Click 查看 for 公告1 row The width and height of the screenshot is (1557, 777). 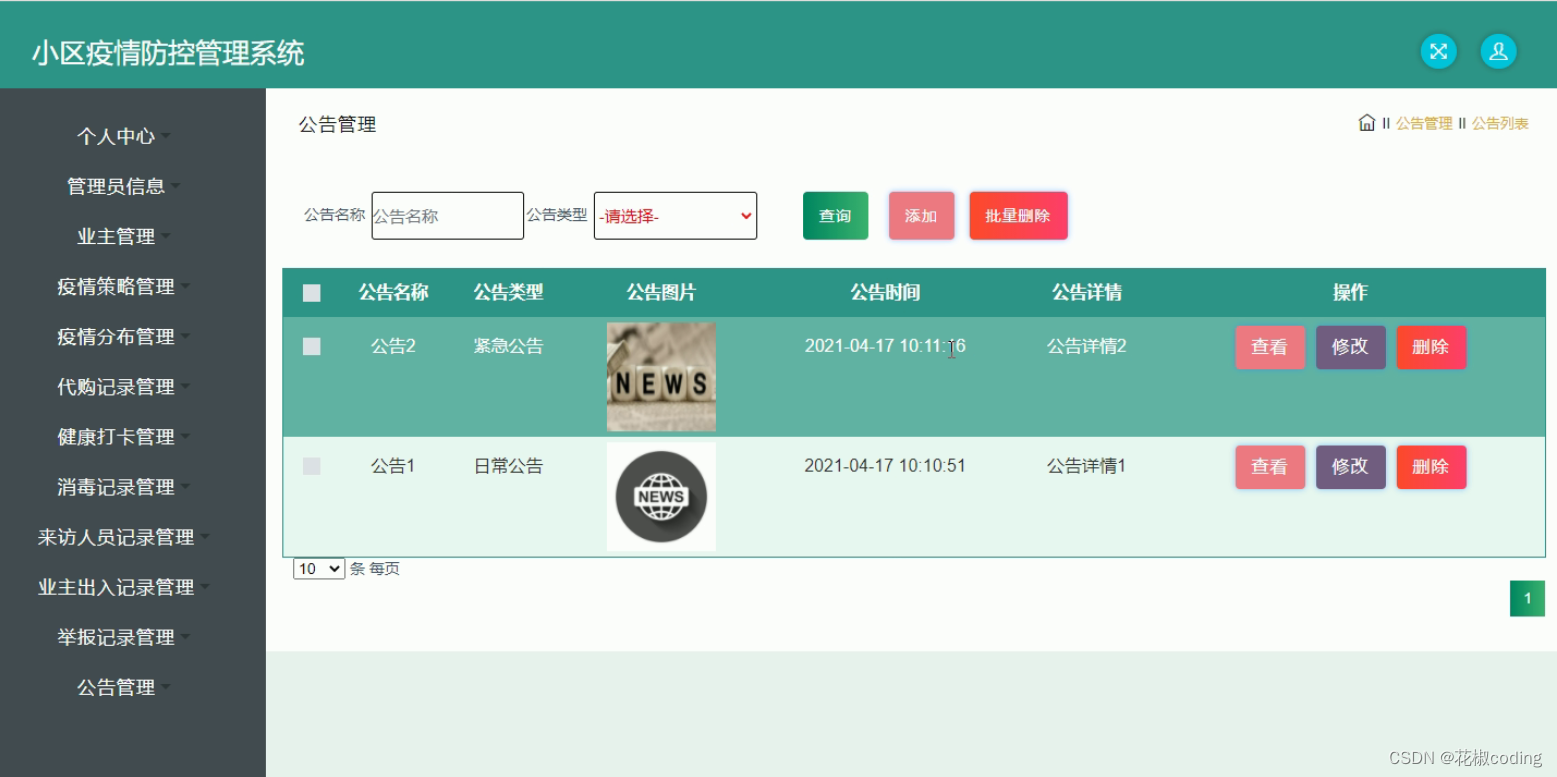pos(1270,467)
